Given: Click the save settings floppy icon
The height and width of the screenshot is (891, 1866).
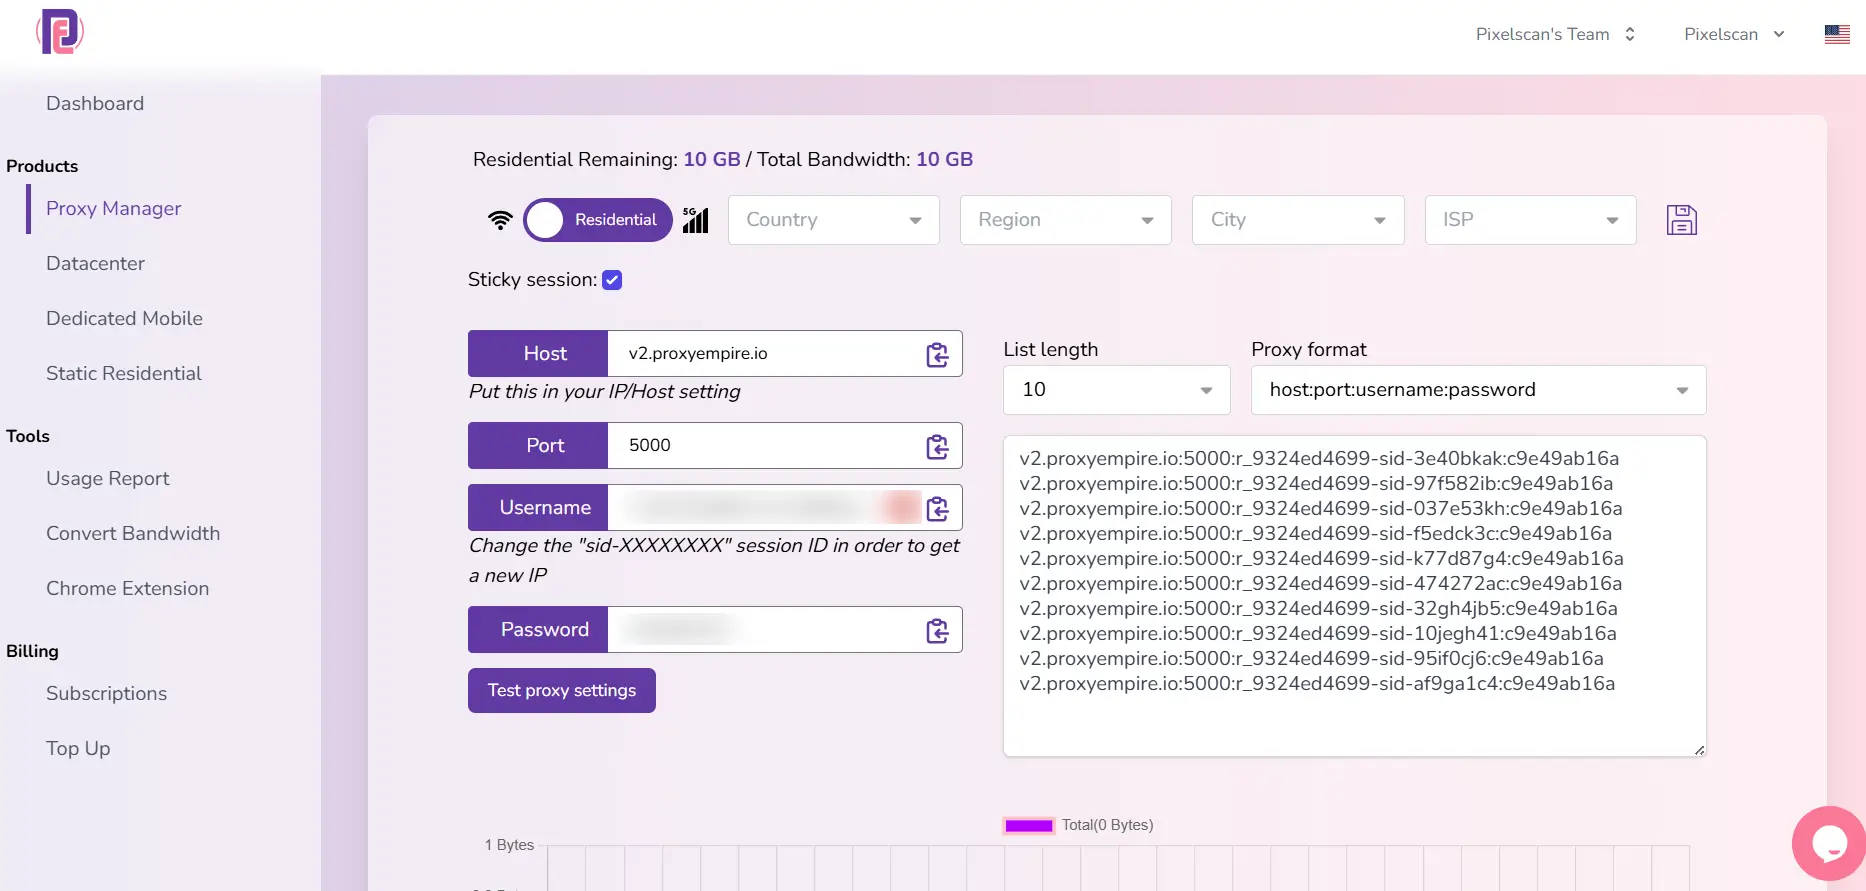Looking at the screenshot, I should pos(1682,220).
